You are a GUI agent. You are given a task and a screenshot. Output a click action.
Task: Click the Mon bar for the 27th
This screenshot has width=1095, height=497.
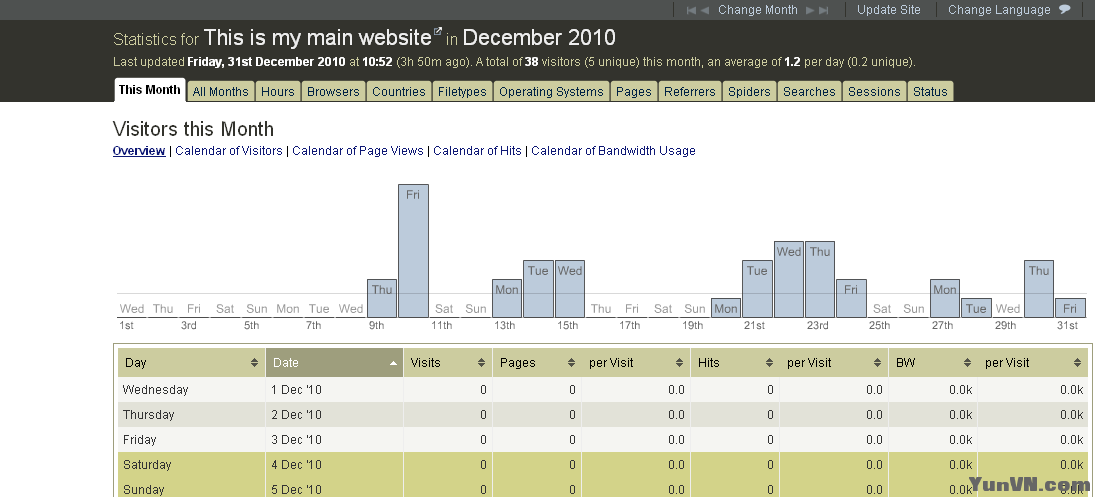(x=945, y=299)
